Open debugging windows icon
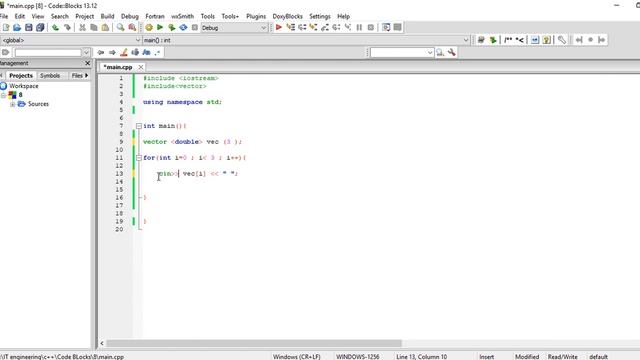This screenshot has width=640, height=360. pos(386,27)
